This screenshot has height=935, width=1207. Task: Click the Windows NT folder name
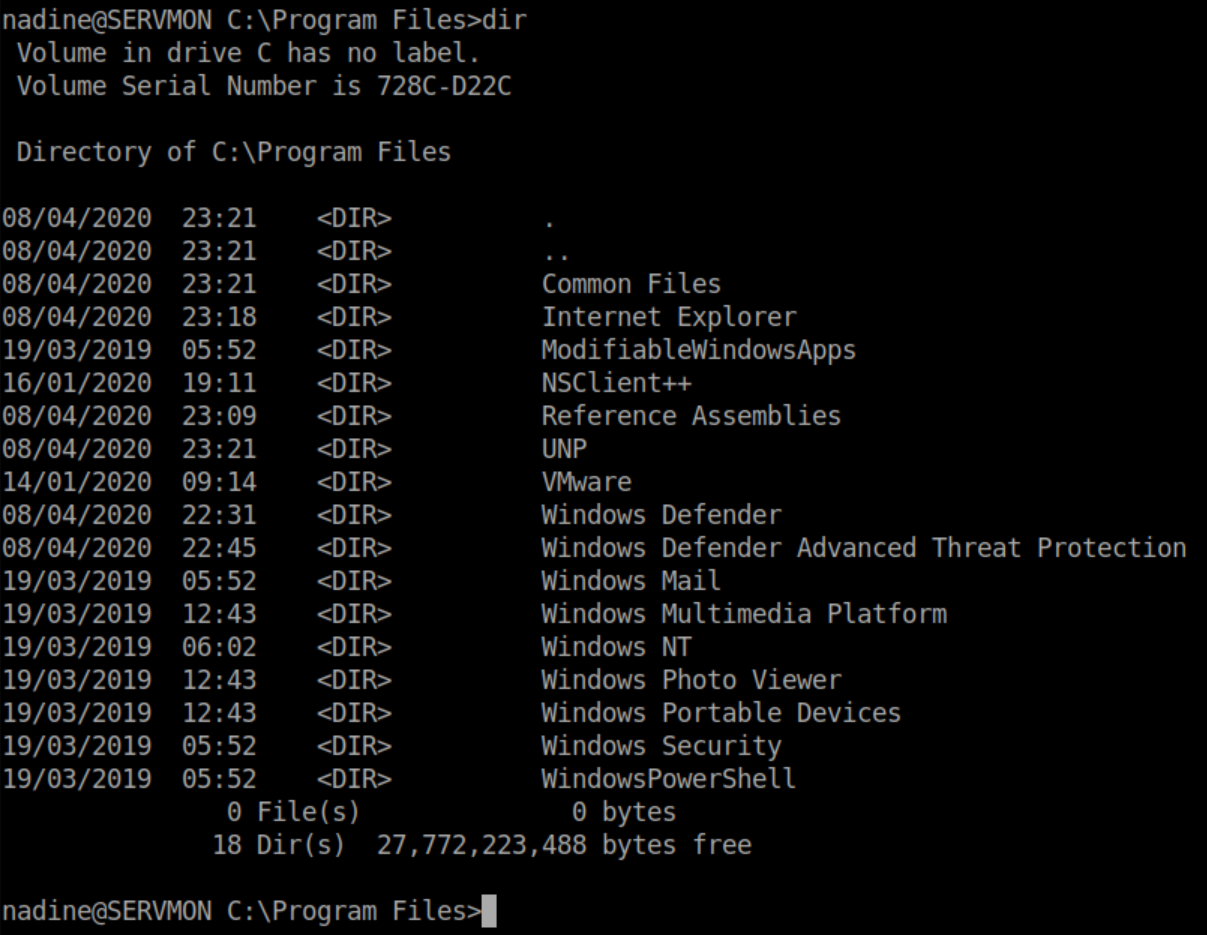(616, 647)
